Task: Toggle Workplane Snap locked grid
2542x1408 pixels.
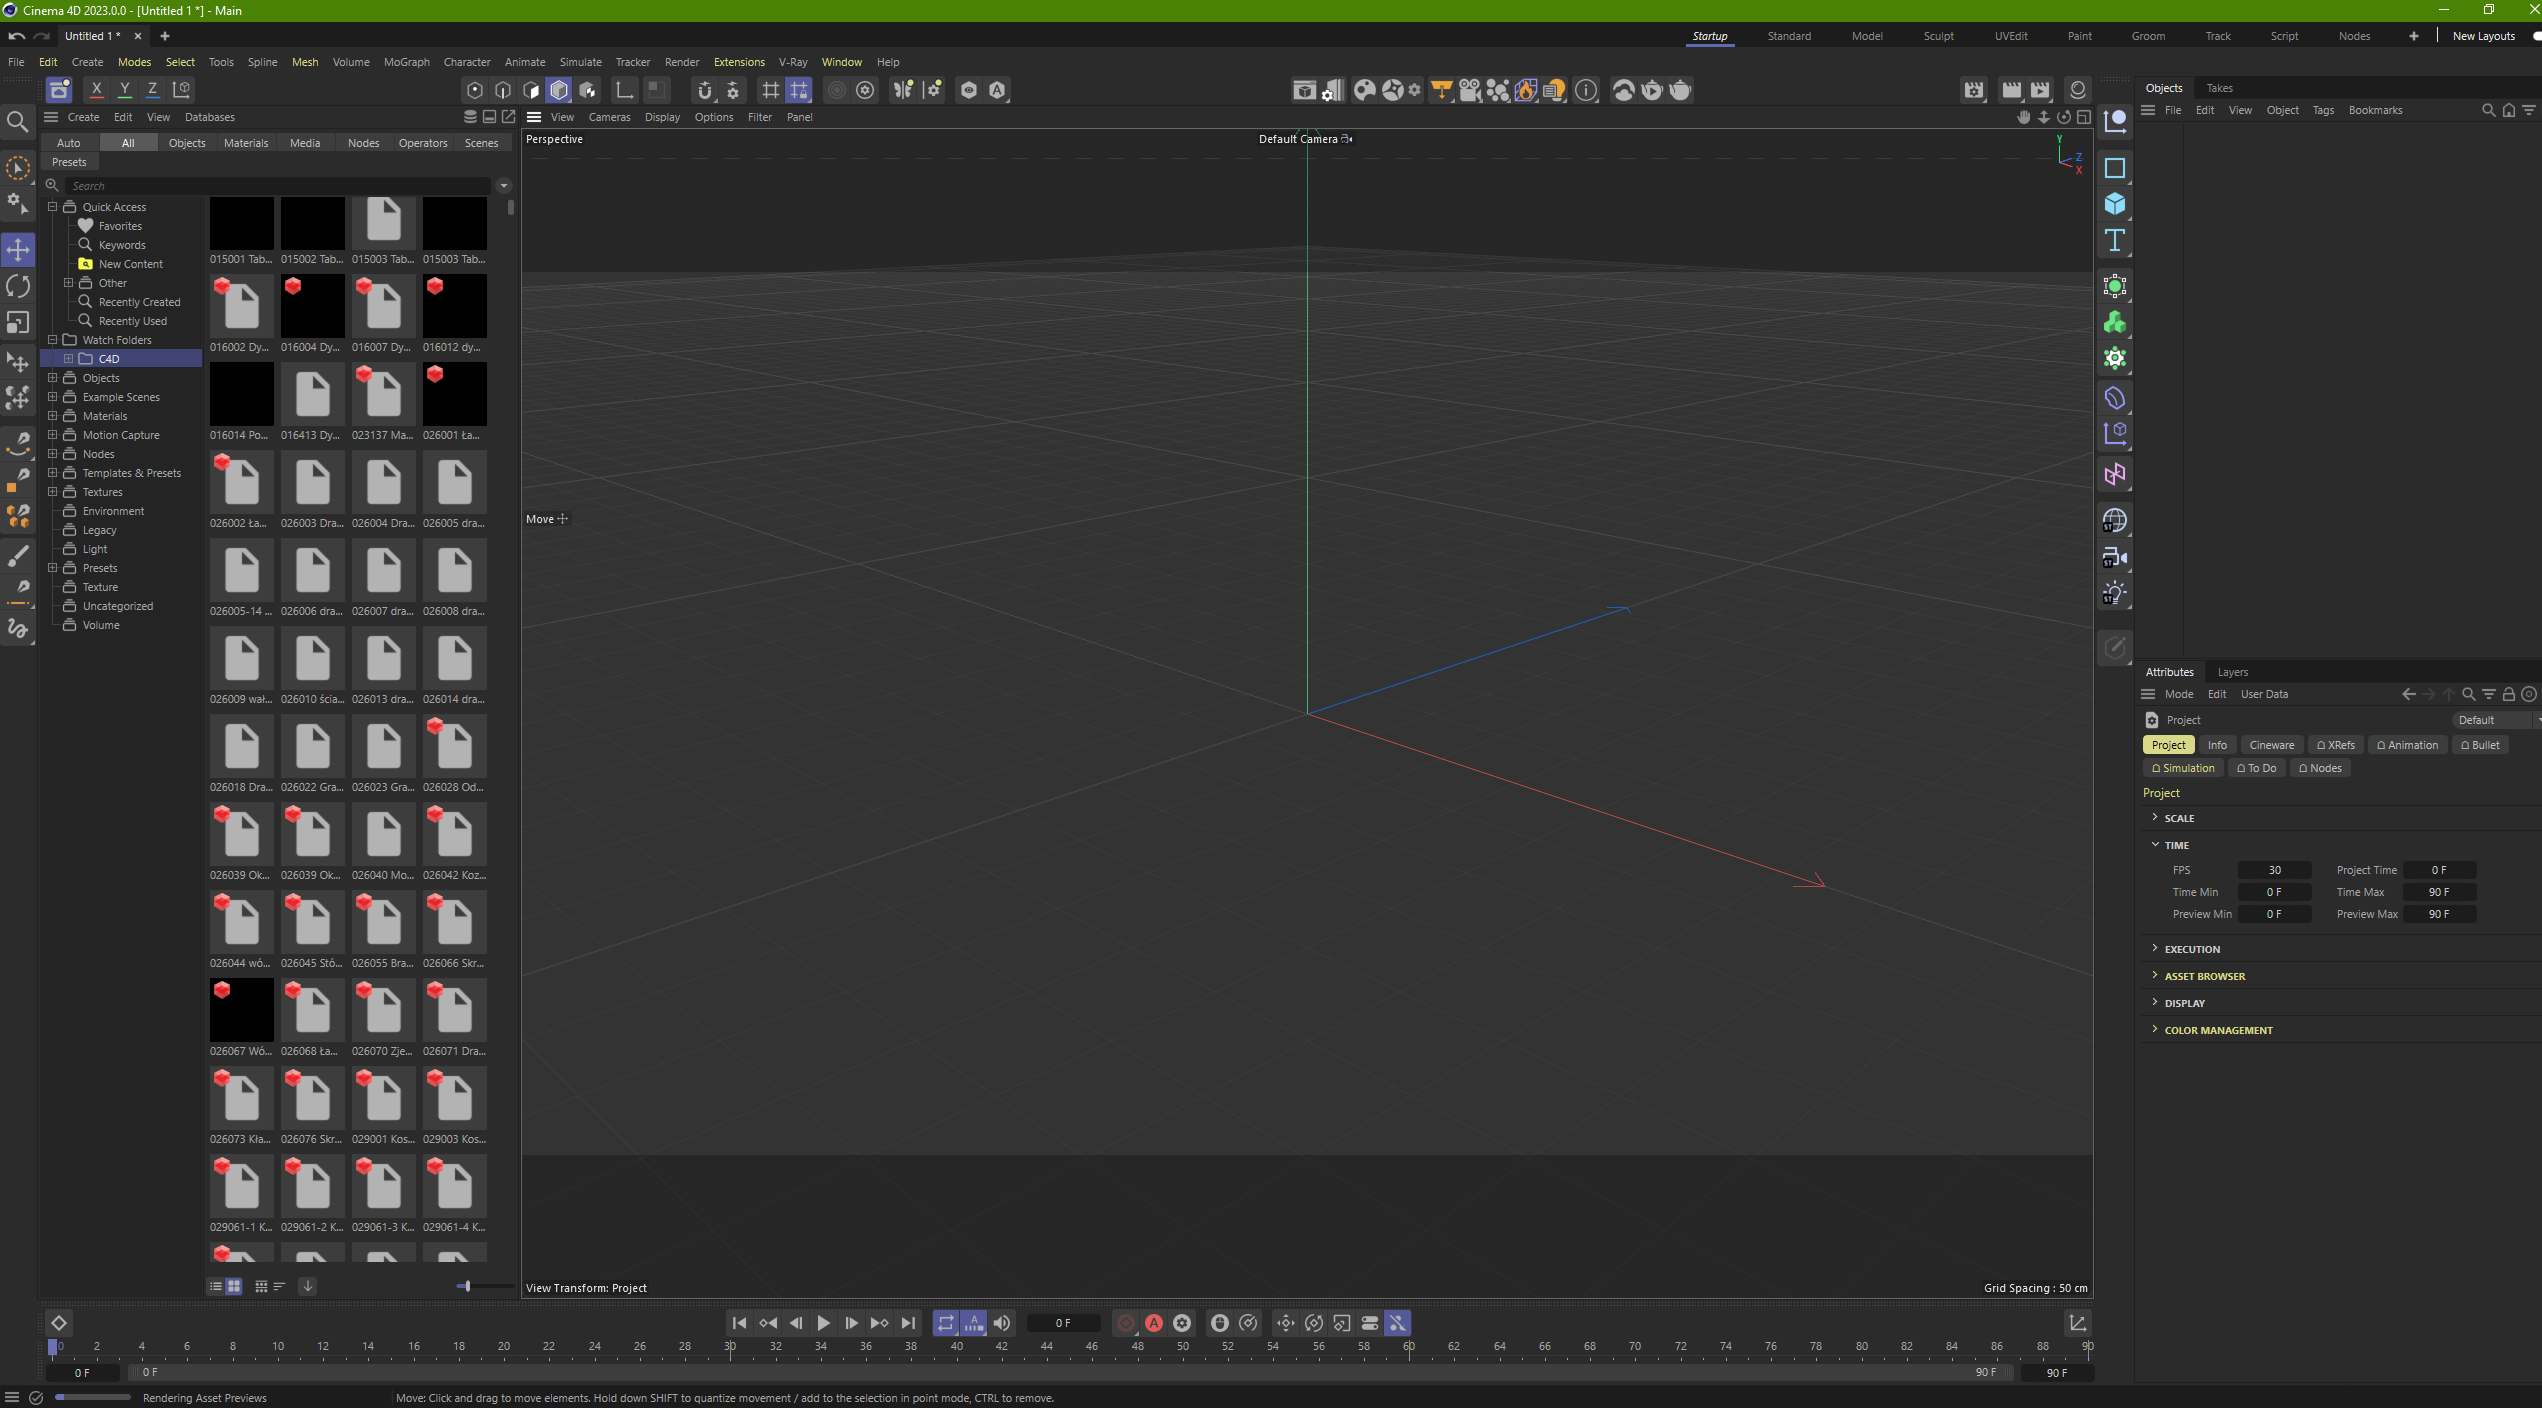Action: coord(798,90)
